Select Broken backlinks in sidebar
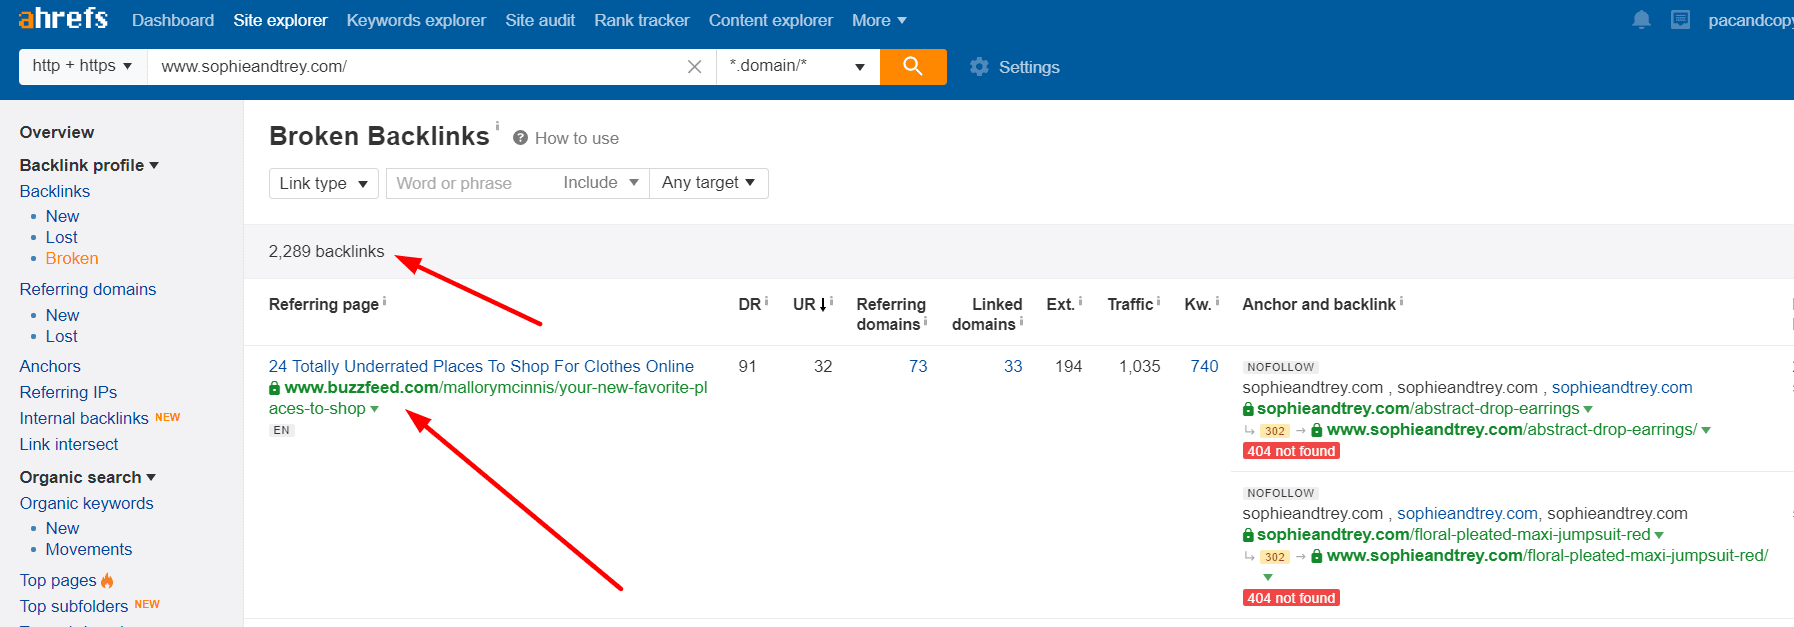 [72, 258]
